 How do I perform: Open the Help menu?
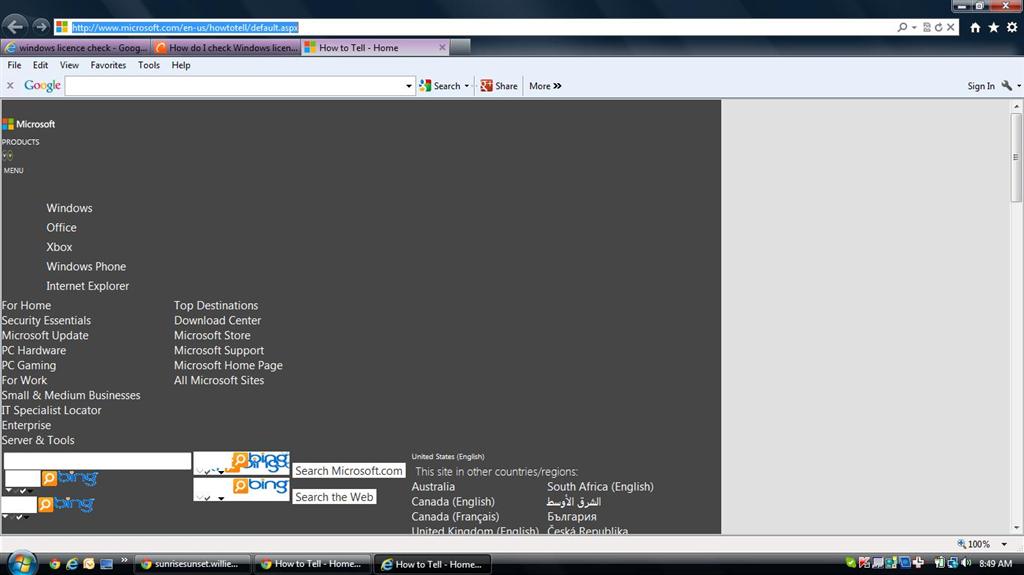[x=181, y=65]
